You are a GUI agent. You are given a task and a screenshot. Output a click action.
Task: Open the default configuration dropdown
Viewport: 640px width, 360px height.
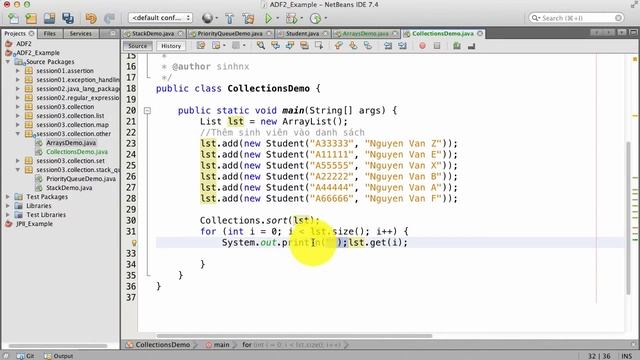point(160,18)
